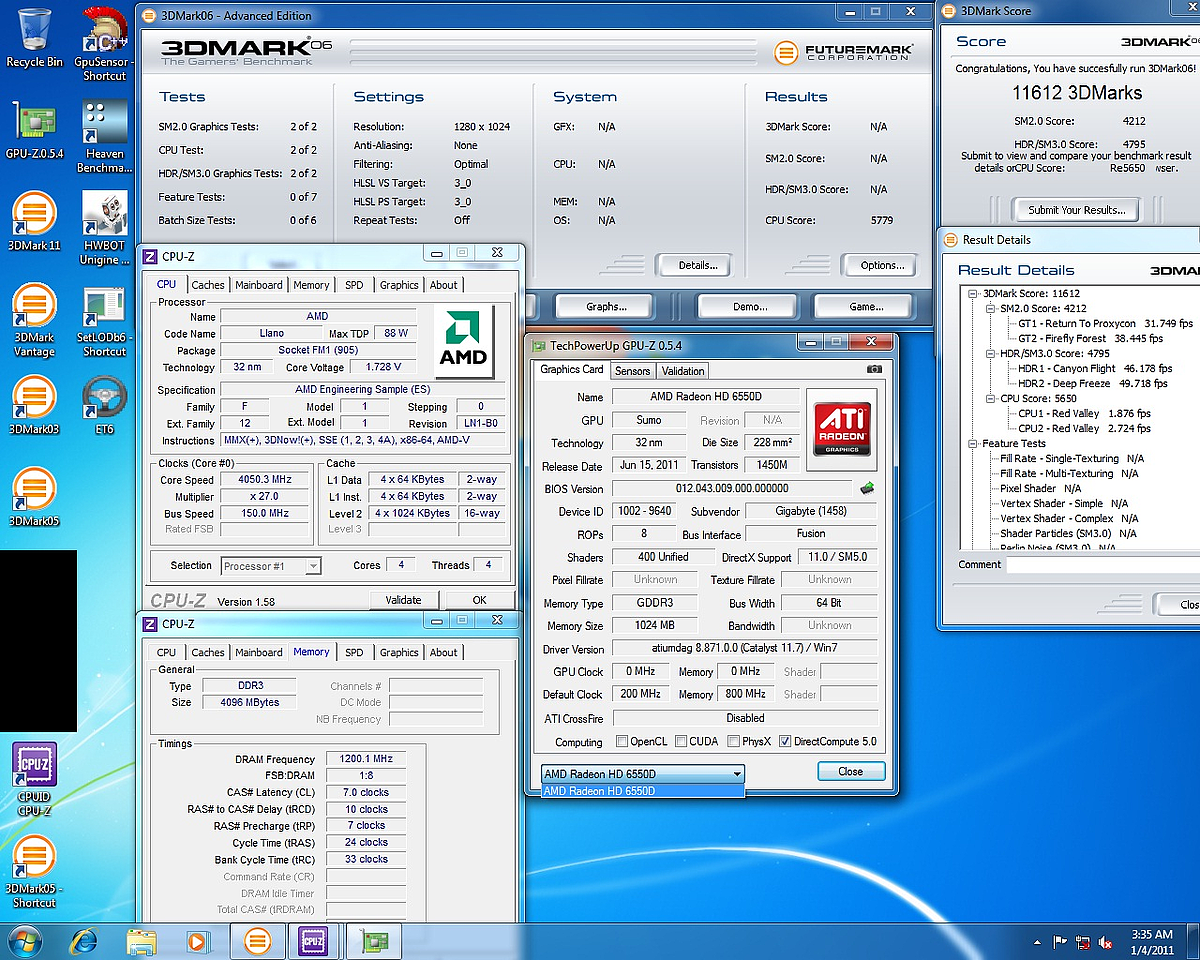Open the GPU-Z.0.5.4 desktop icon

34,130
